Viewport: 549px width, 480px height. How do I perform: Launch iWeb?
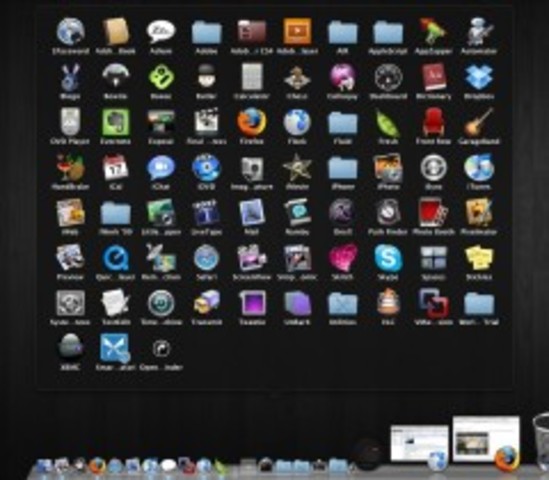(x=70, y=213)
